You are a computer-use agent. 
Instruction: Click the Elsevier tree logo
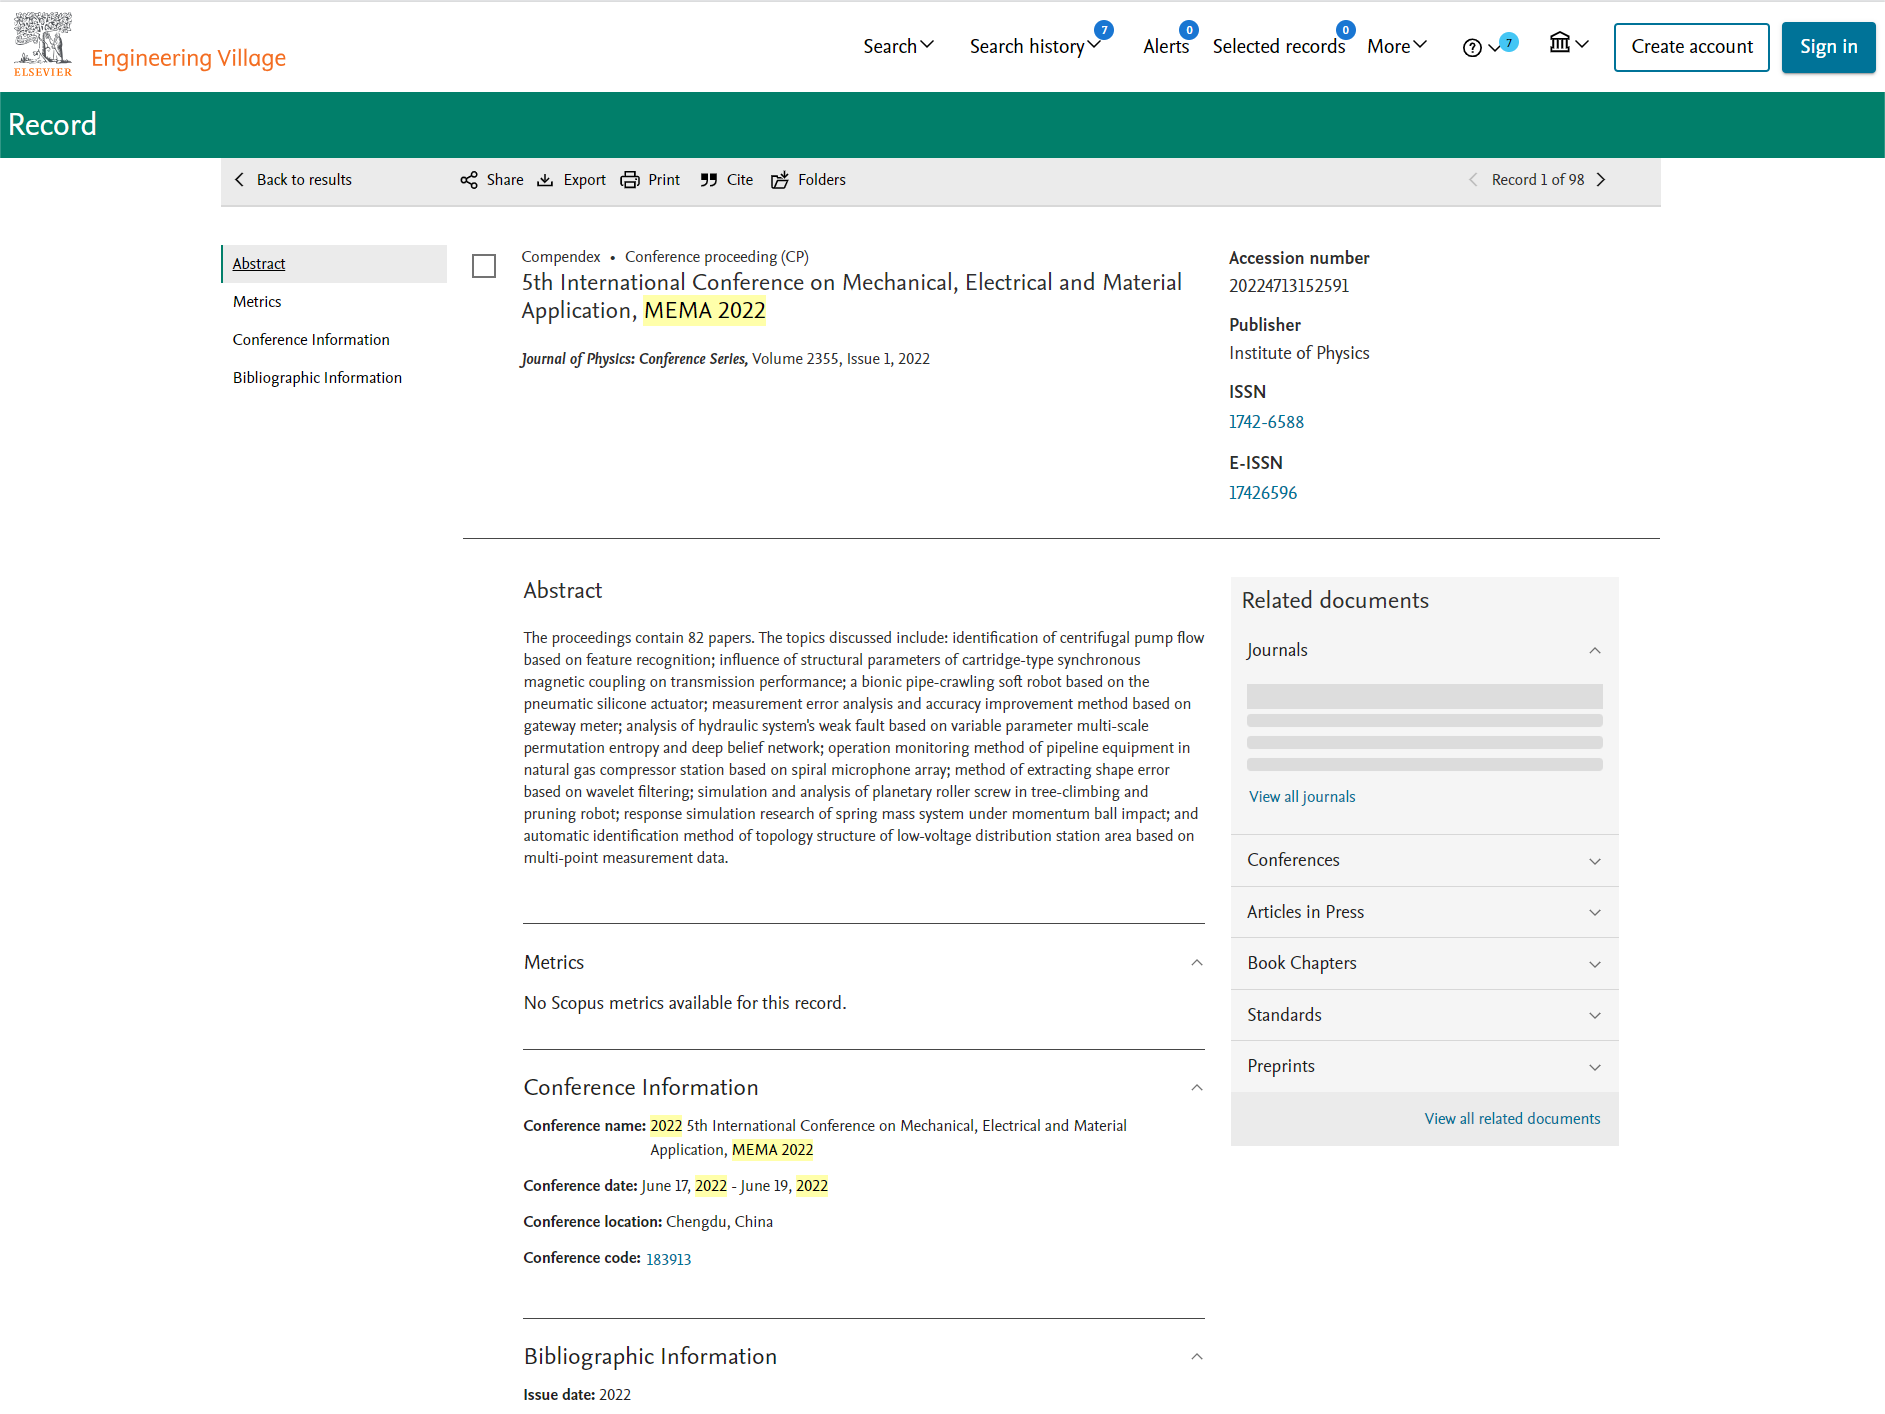coord(43,44)
